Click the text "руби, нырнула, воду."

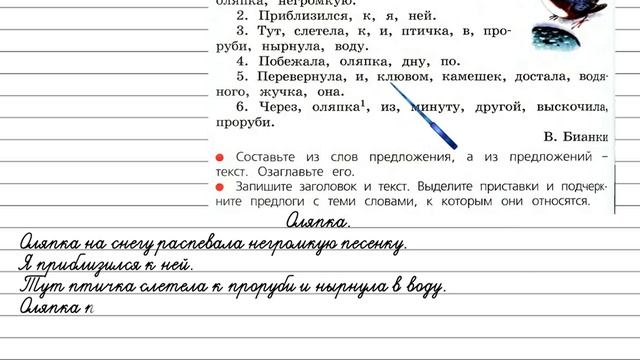[x=292, y=47]
